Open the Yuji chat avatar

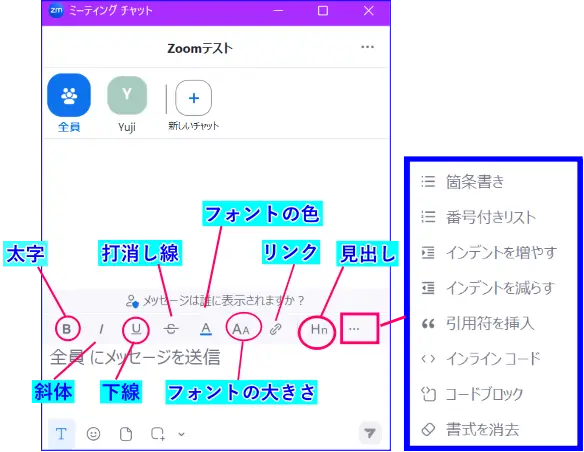[x=127, y=95]
